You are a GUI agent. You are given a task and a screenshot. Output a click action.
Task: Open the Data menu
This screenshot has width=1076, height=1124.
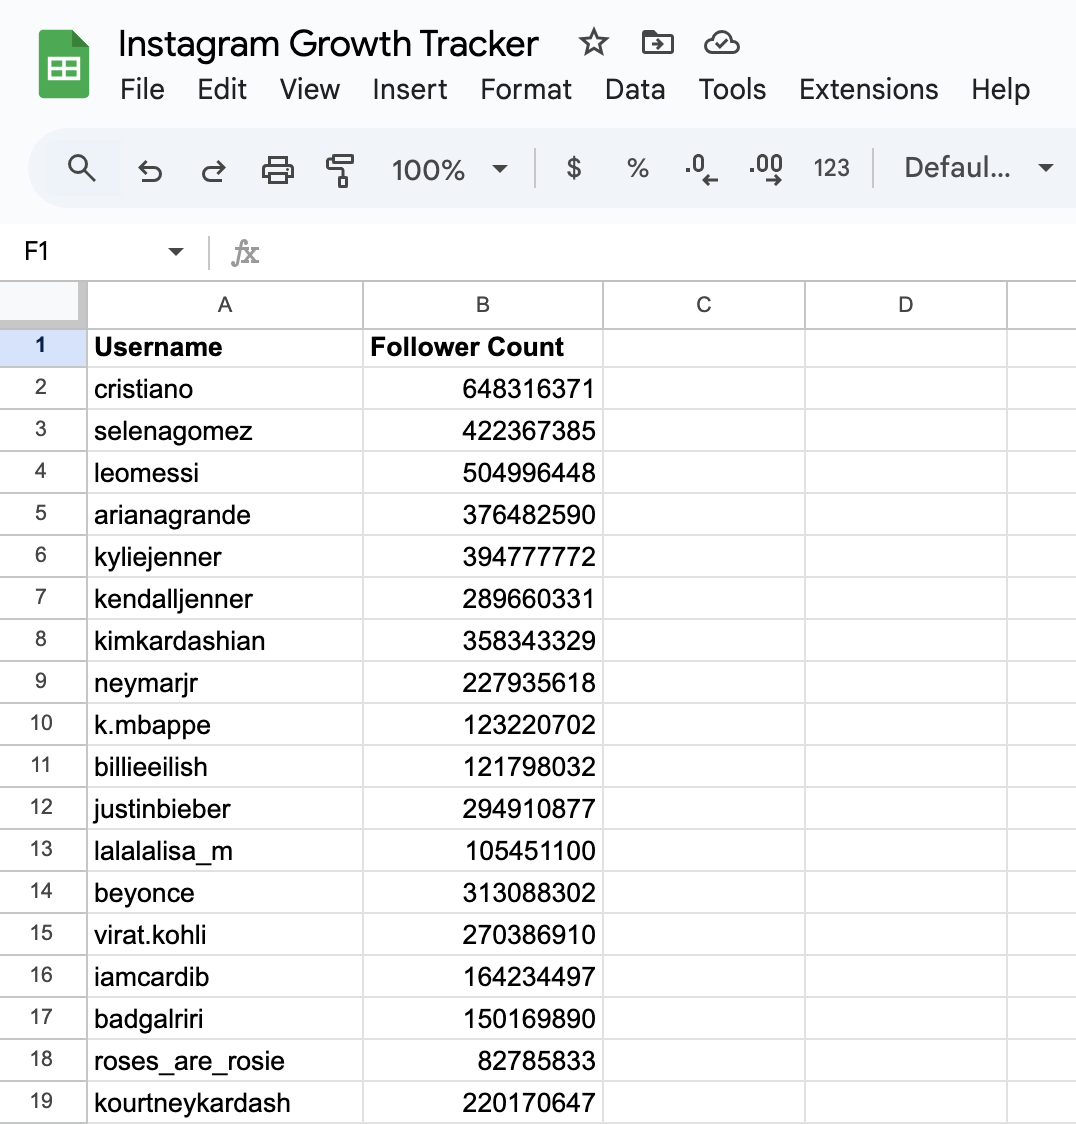[635, 89]
